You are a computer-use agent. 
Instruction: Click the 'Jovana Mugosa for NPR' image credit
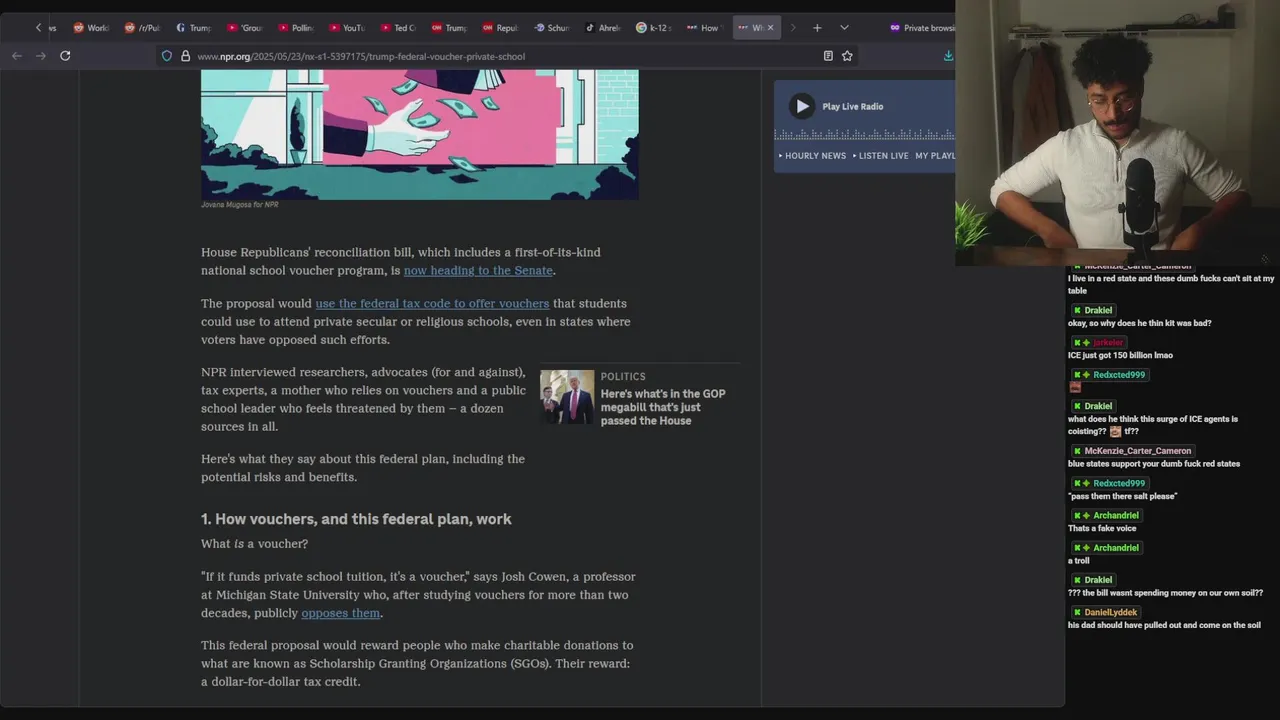(239, 205)
